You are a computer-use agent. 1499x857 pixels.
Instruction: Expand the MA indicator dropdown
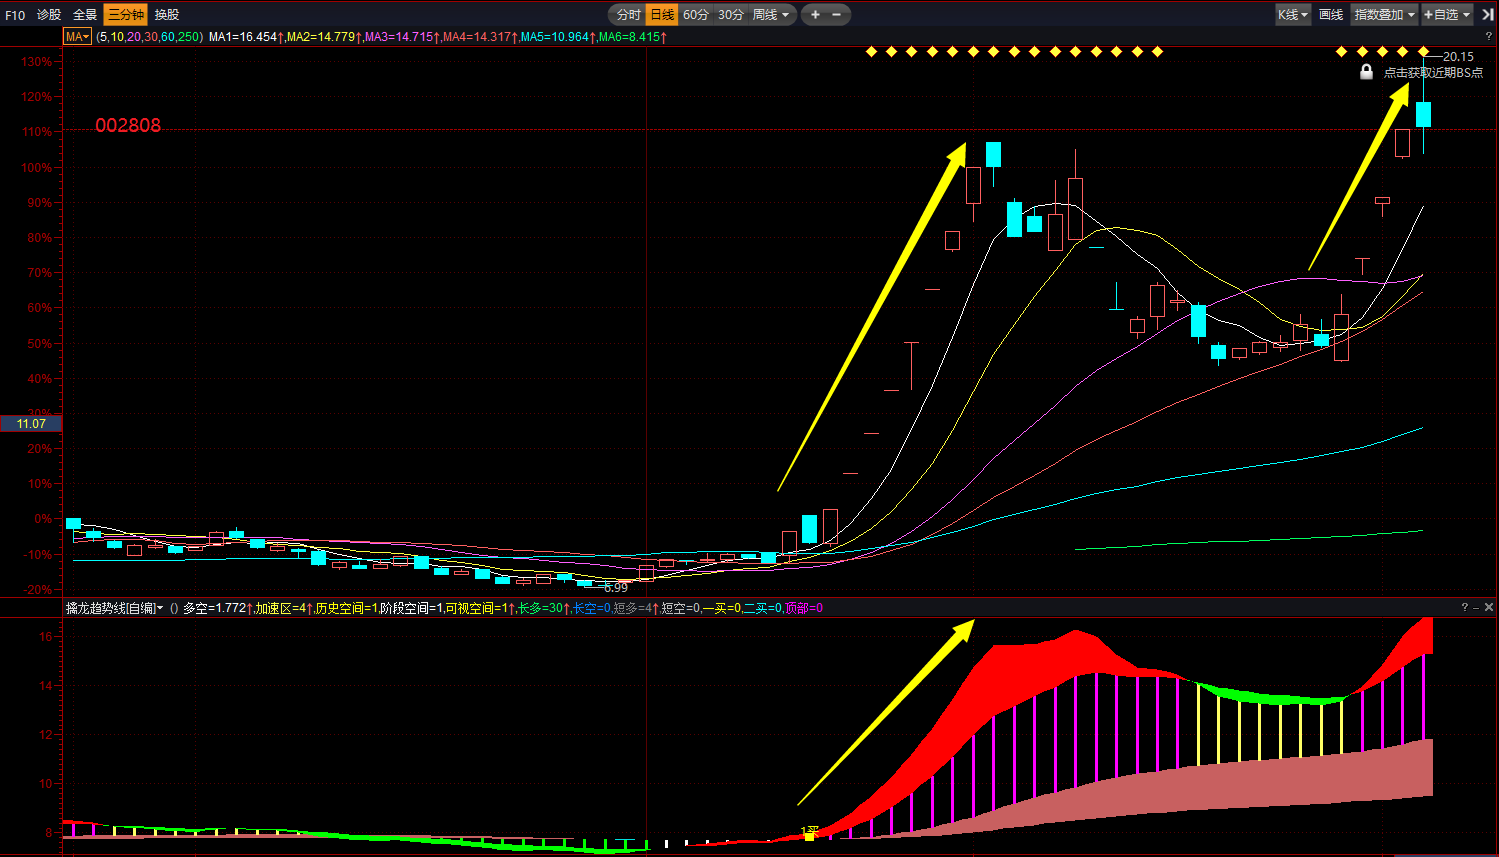tap(77, 36)
